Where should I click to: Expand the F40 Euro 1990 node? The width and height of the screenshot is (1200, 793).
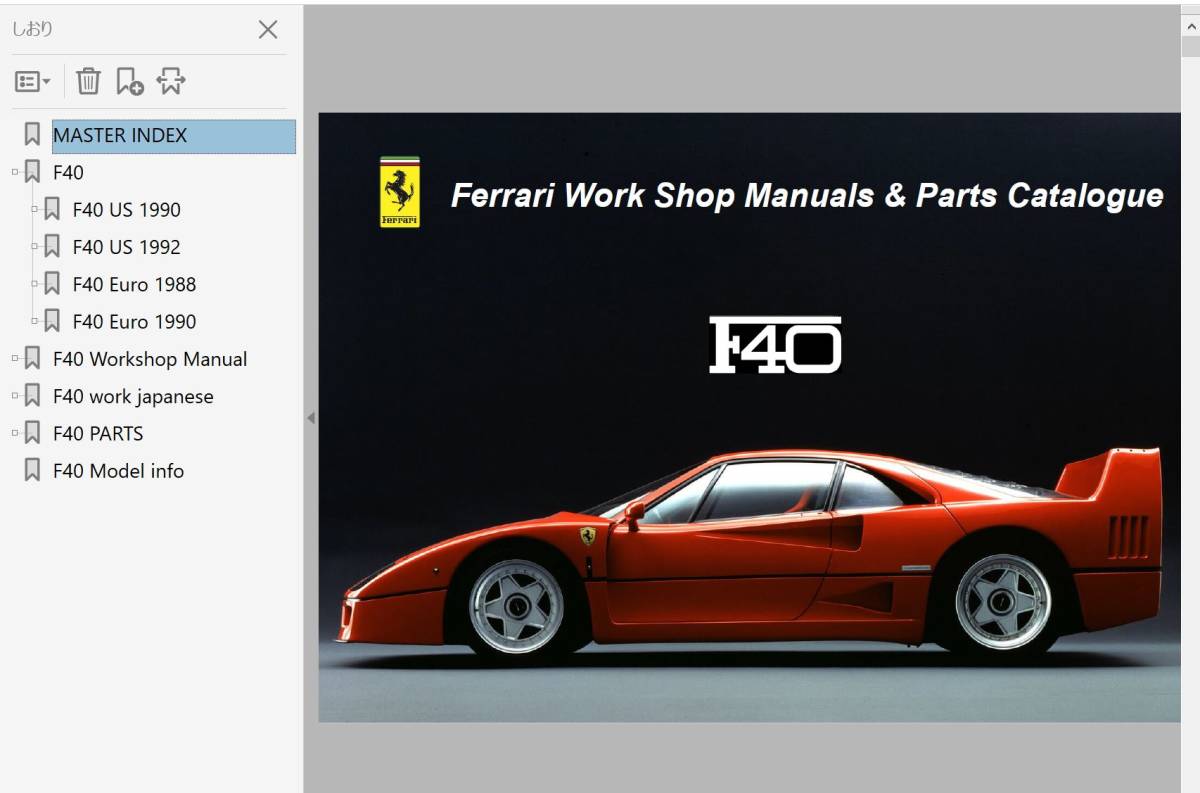point(35,321)
